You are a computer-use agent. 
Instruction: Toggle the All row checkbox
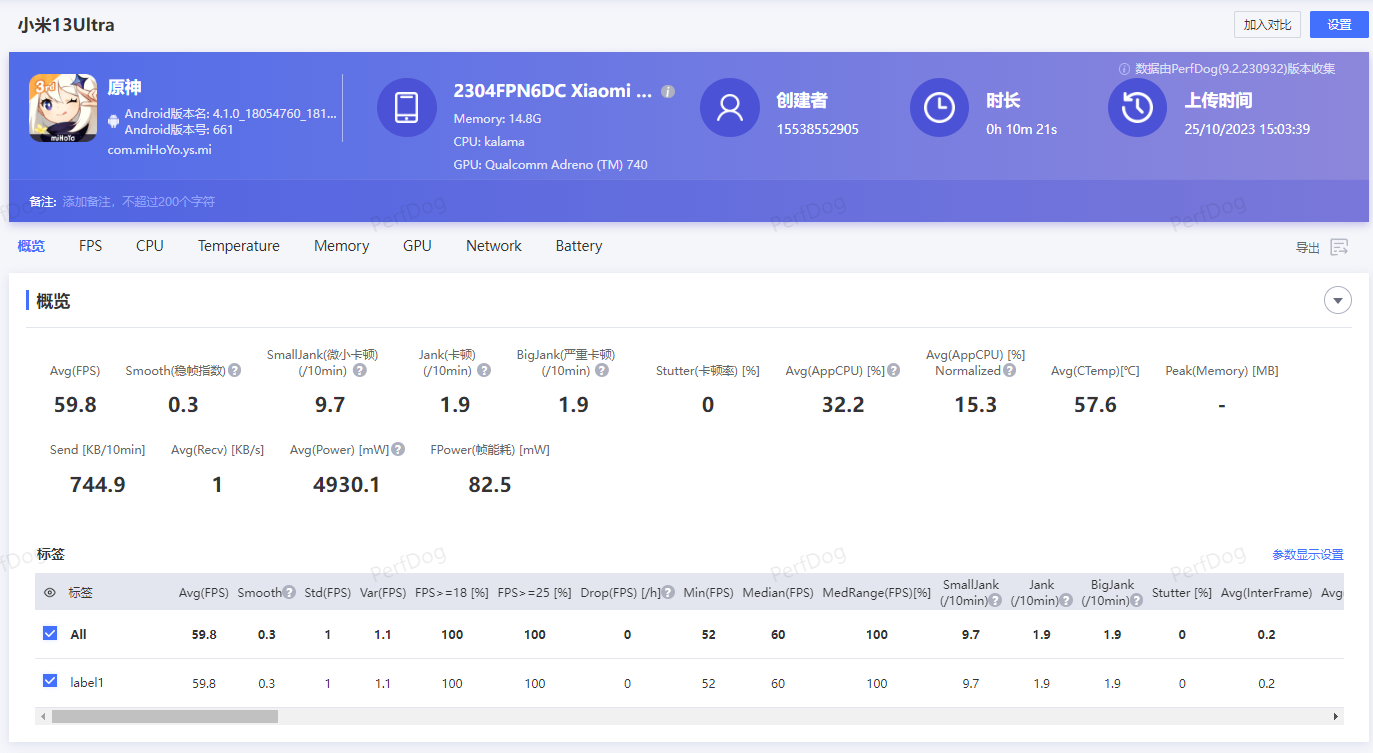click(50, 633)
